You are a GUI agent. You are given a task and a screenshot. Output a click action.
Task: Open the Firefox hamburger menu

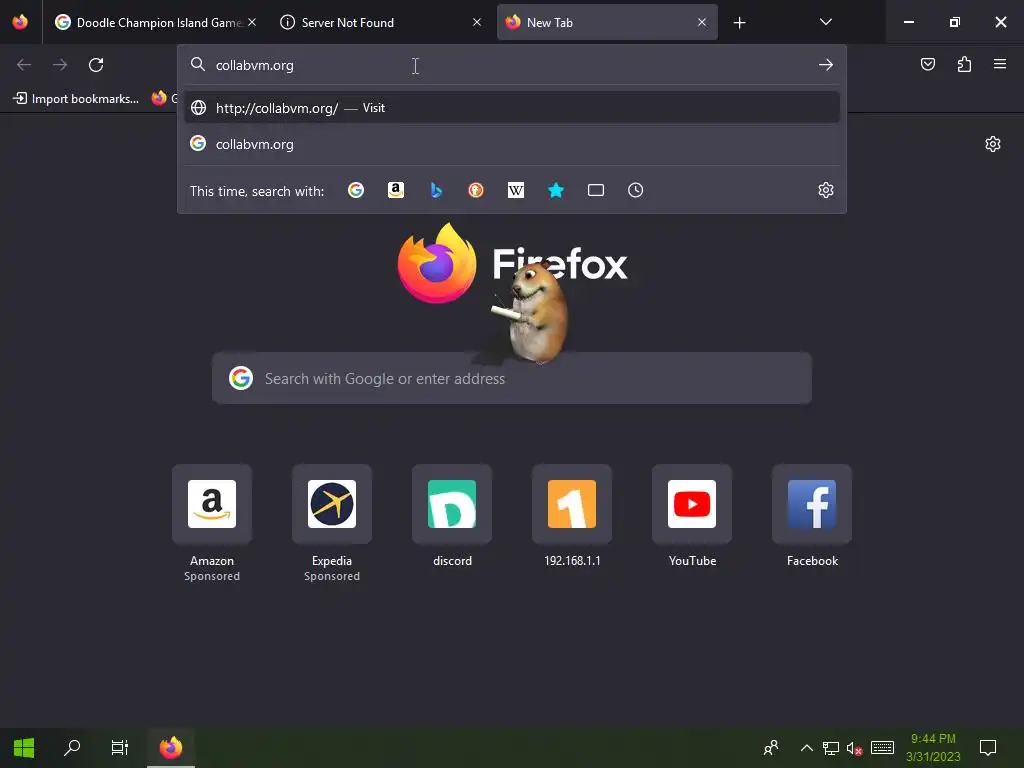1000,64
